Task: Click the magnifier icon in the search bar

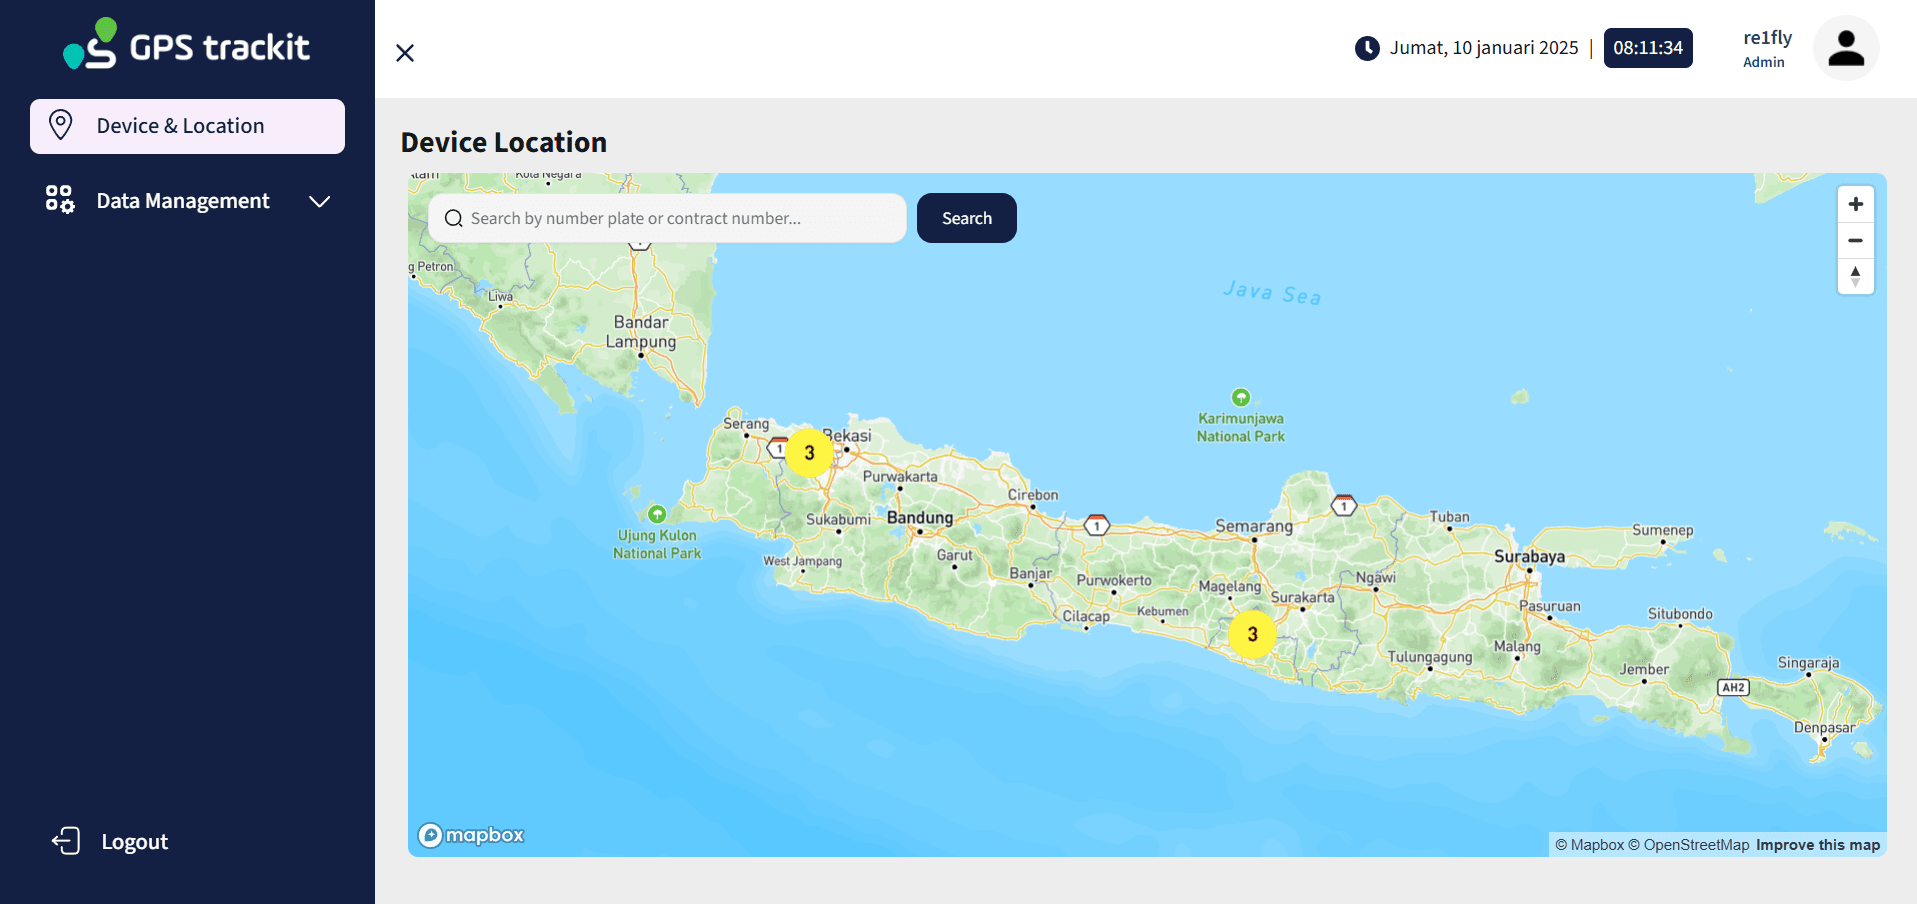Action: coord(453,218)
